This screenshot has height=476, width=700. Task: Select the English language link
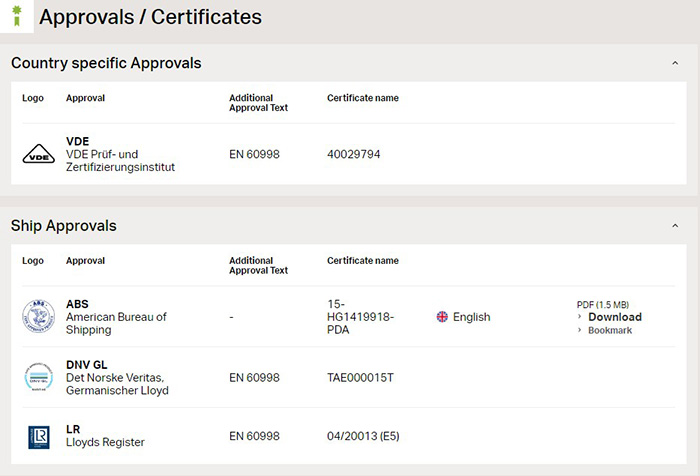(471, 317)
